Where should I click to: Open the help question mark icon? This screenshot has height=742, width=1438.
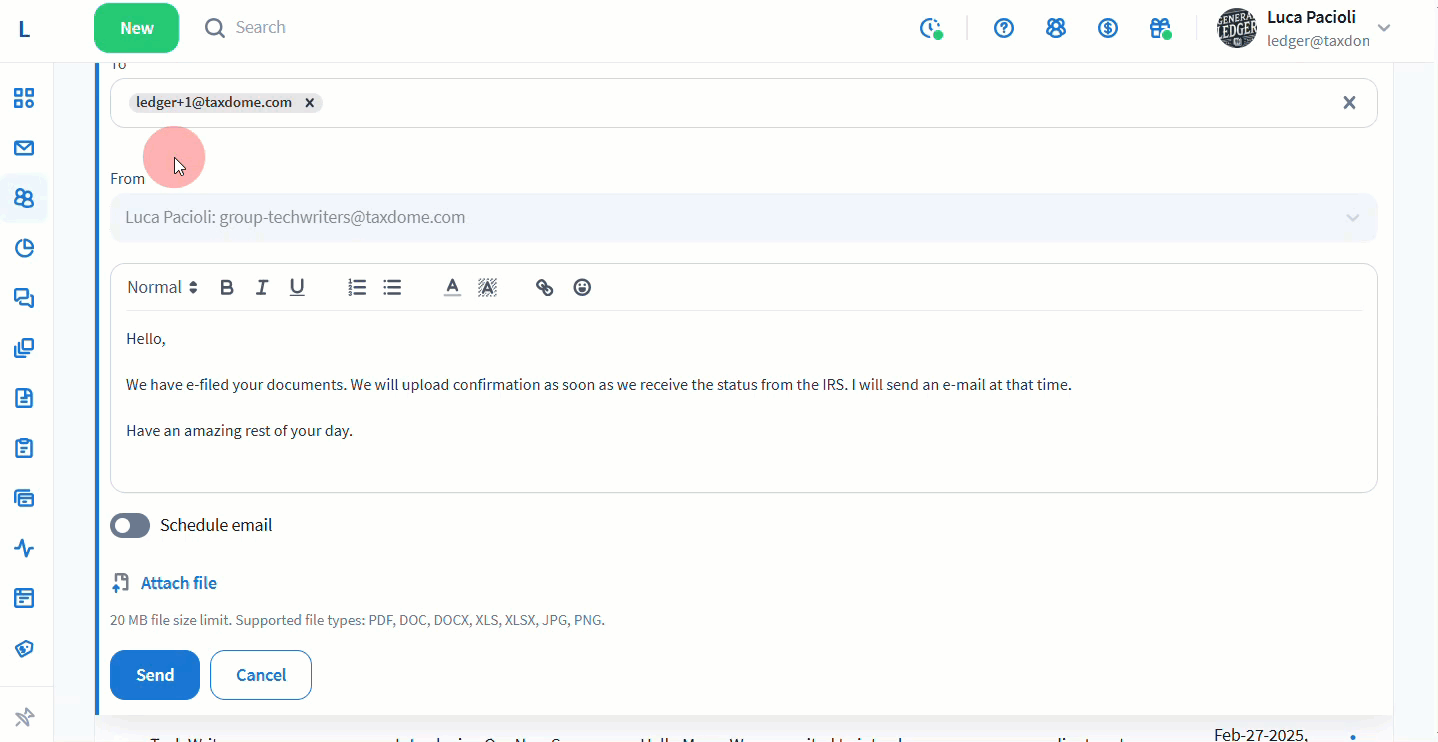pyautogui.click(x=1004, y=28)
